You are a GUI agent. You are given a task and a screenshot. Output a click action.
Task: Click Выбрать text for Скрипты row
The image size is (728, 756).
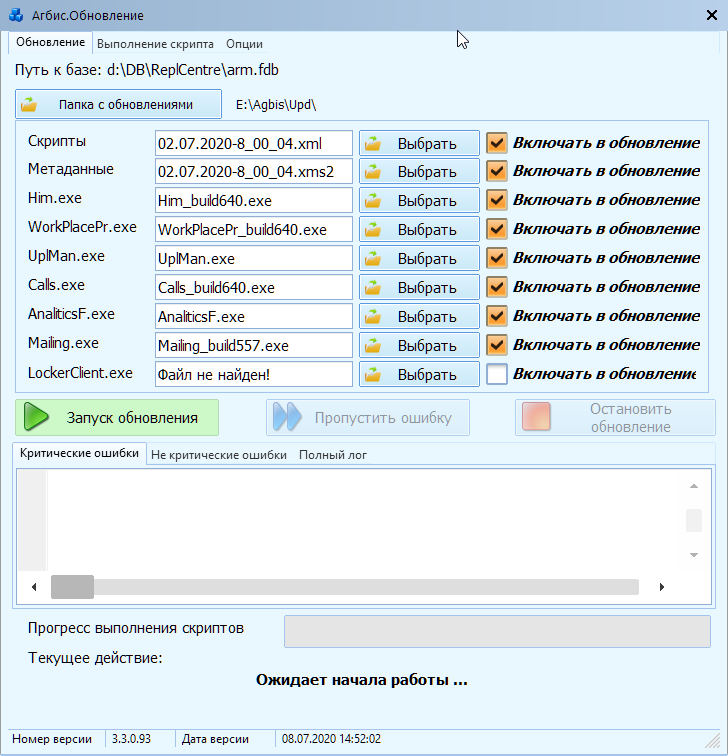(427, 144)
